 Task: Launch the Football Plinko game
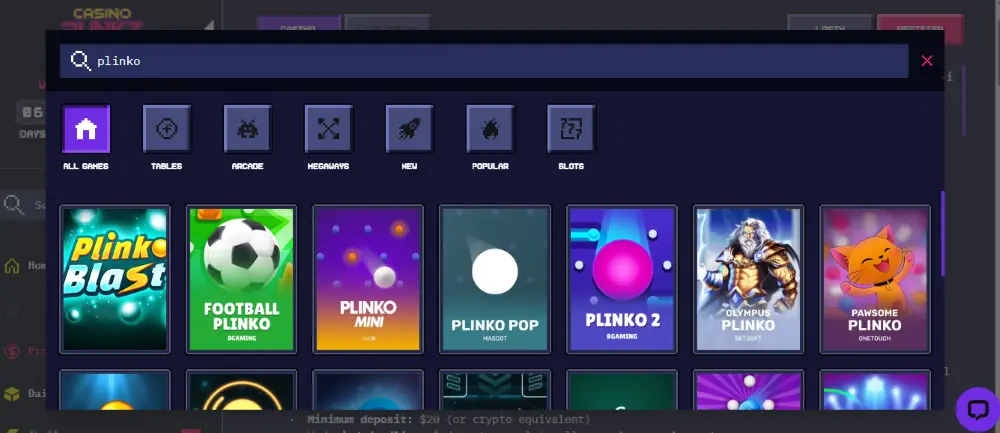point(242,279)
